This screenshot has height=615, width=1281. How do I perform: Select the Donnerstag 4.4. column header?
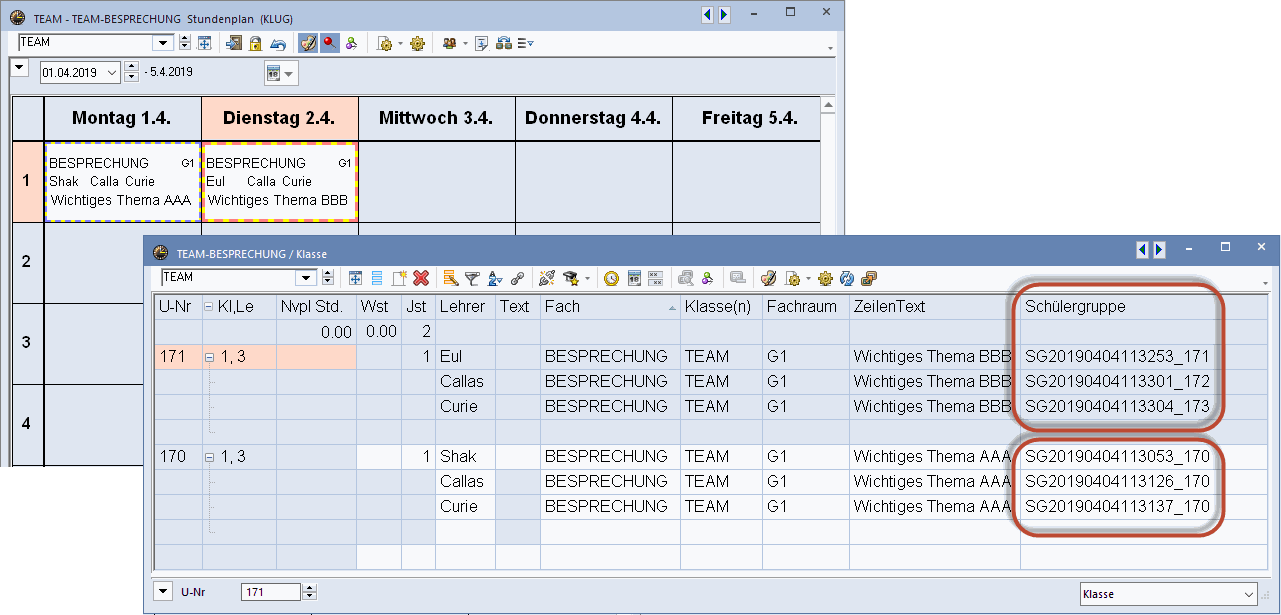593,118
